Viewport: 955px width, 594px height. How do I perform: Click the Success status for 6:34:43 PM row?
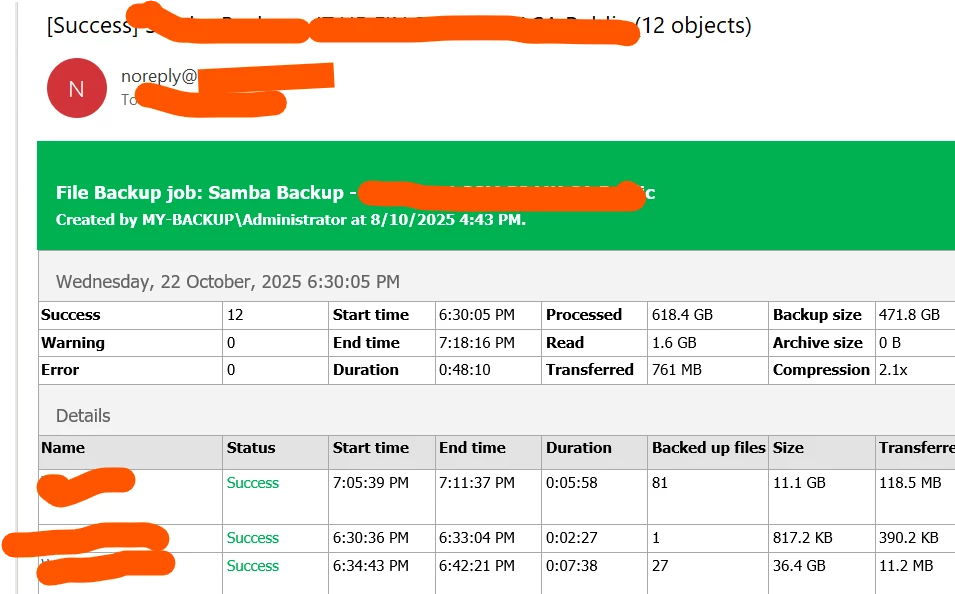click(x=252, y=566)
